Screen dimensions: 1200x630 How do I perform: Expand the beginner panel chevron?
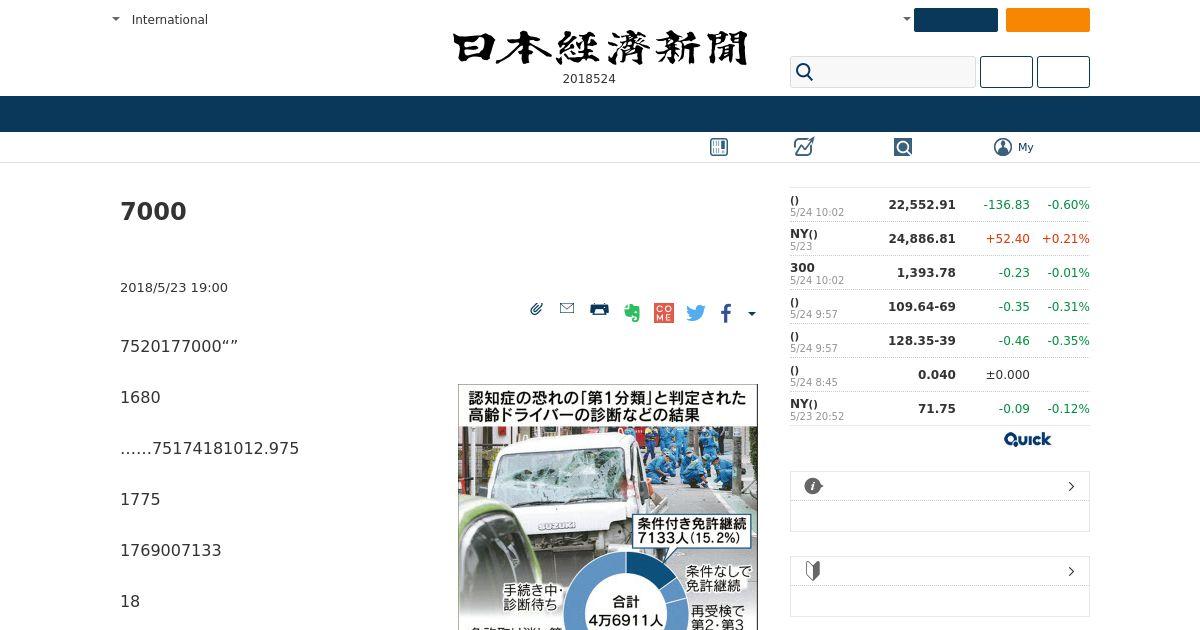(1071, 571)
